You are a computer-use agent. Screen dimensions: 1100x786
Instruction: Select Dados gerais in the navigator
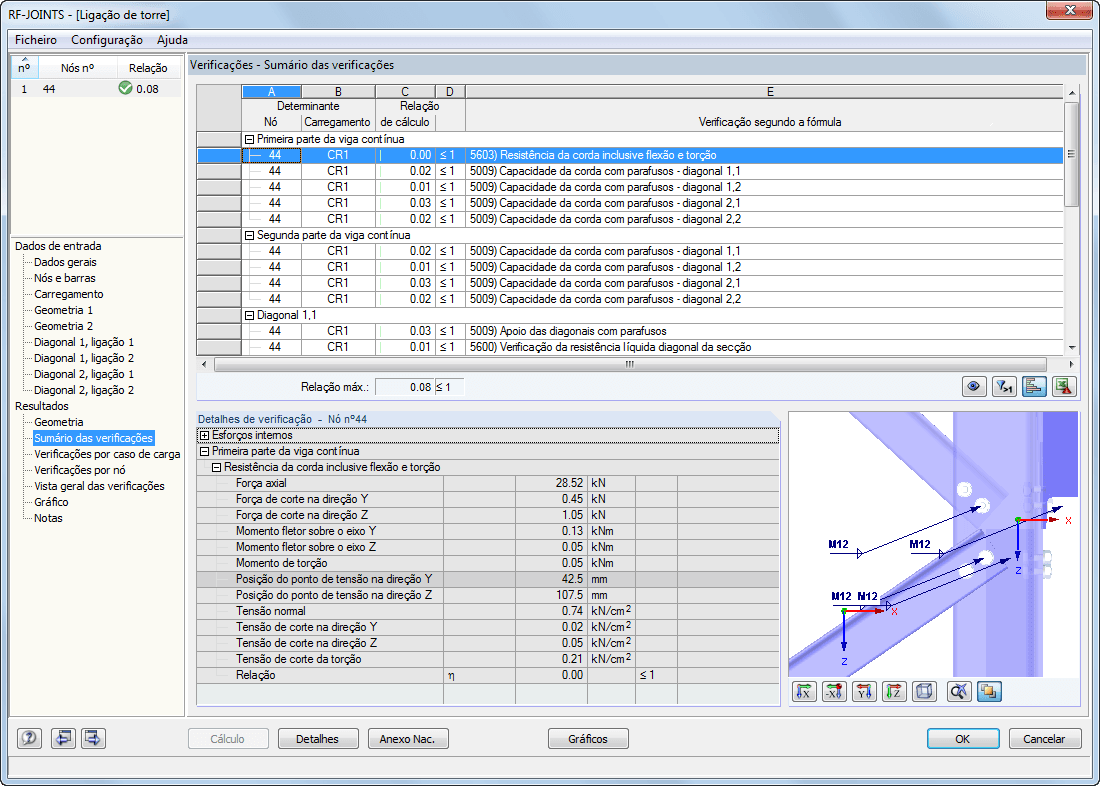[65, 262]
